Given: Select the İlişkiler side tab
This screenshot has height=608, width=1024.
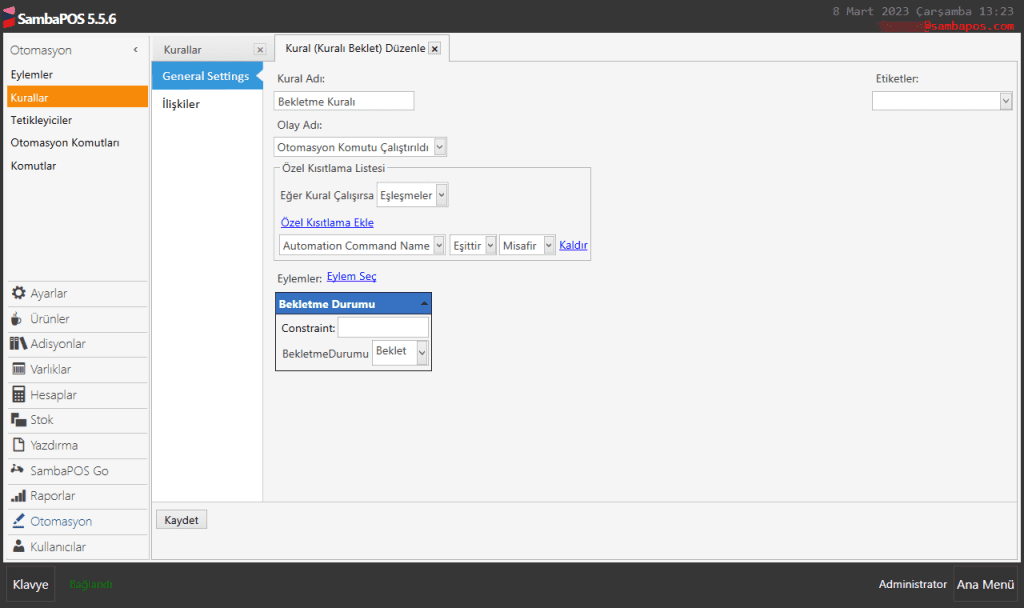Looking at the screenshot, I should [181, 104].
